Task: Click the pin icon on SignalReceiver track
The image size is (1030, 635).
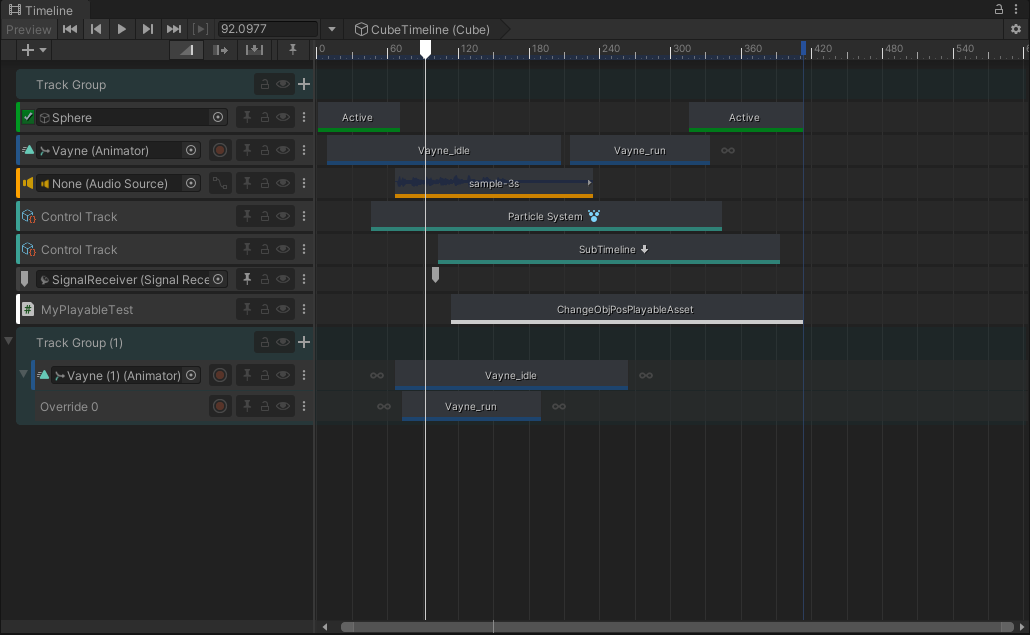Action: click(x=247, y=280)
